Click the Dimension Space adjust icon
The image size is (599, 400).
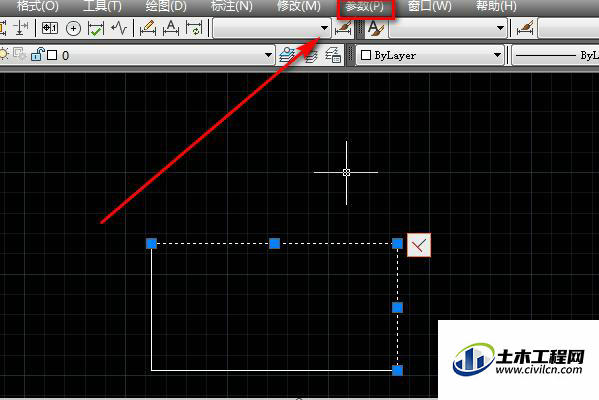click(x=20, y=29)
